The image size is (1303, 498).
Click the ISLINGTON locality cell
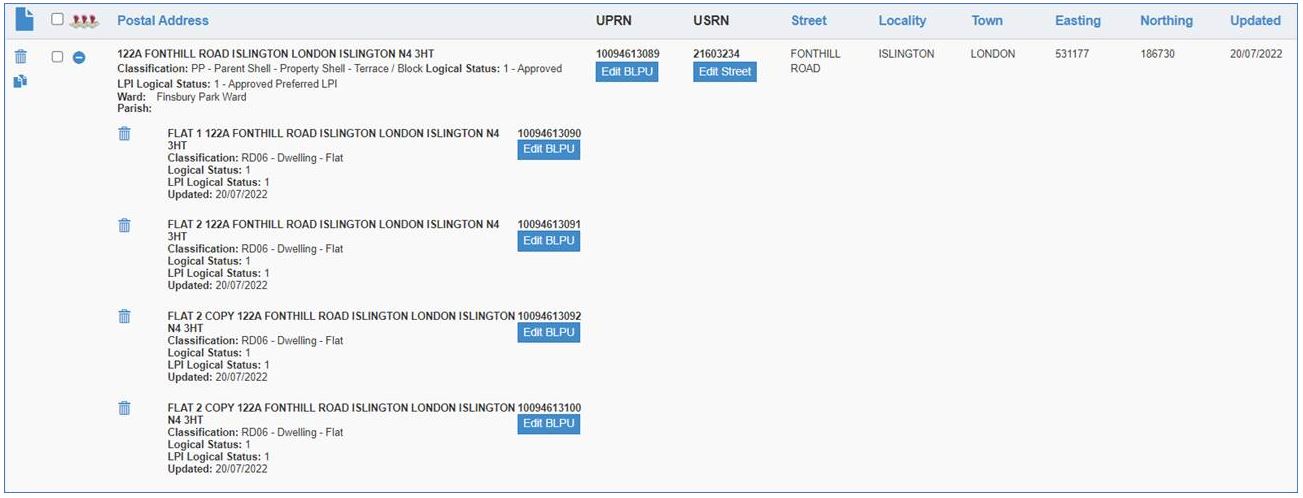(906, 54)
